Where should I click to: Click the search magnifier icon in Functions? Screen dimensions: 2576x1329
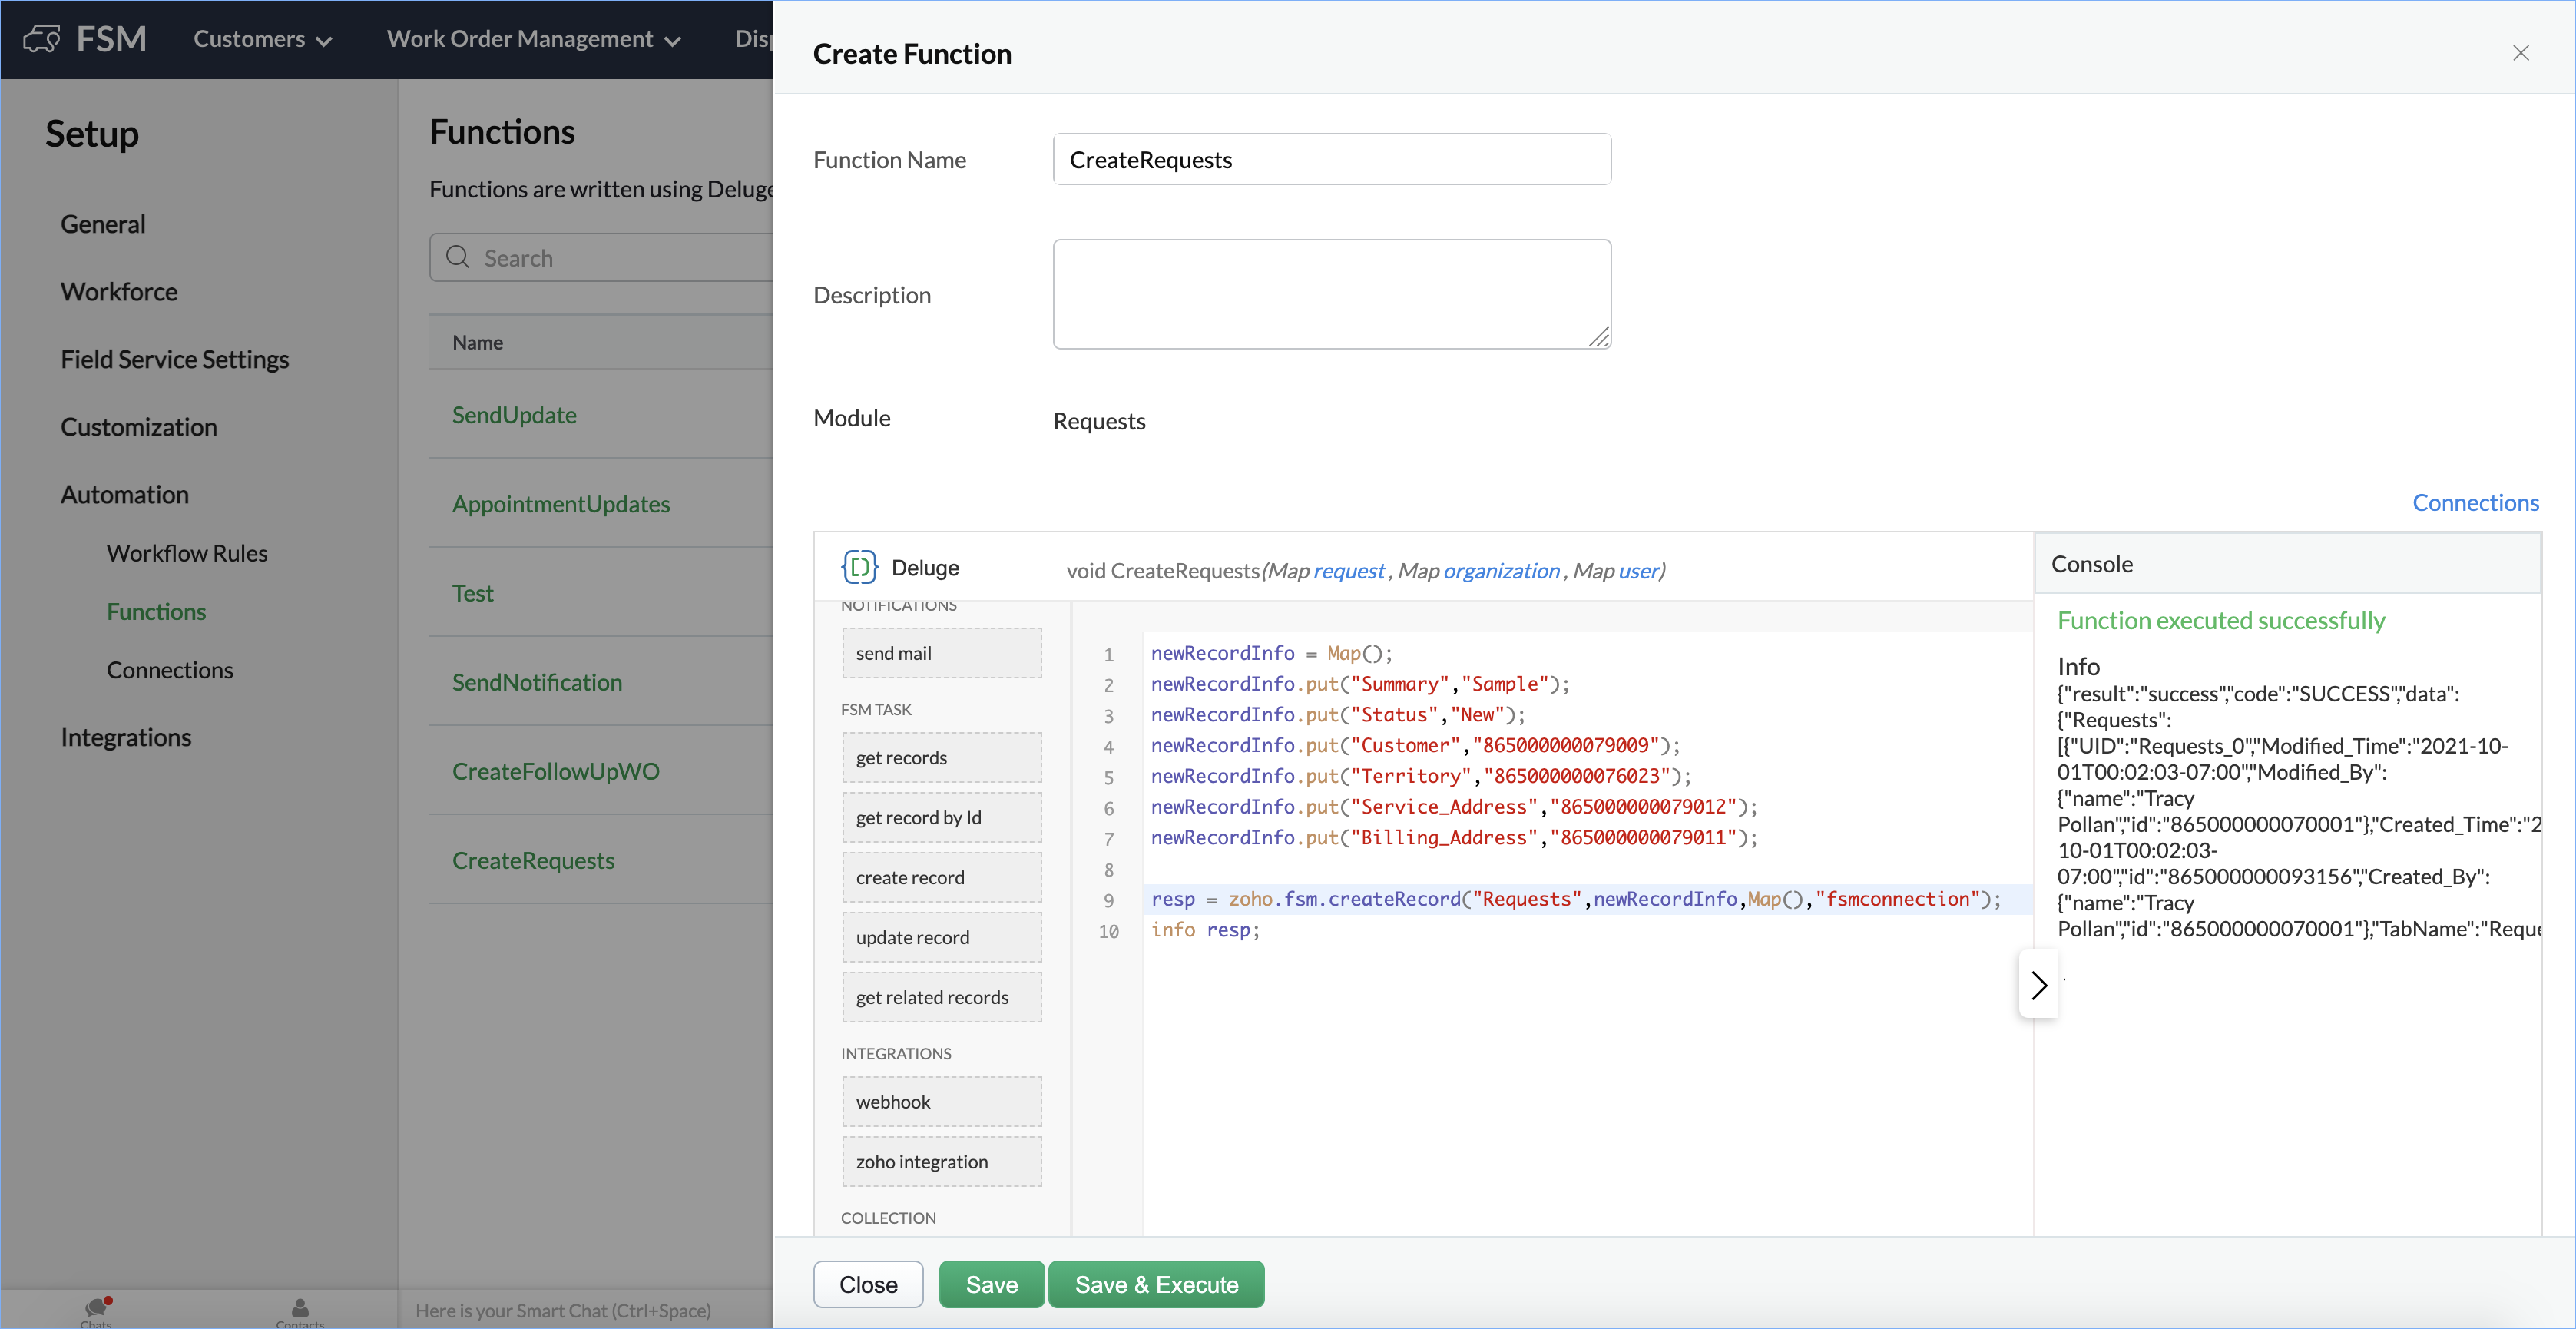[458, 257]
